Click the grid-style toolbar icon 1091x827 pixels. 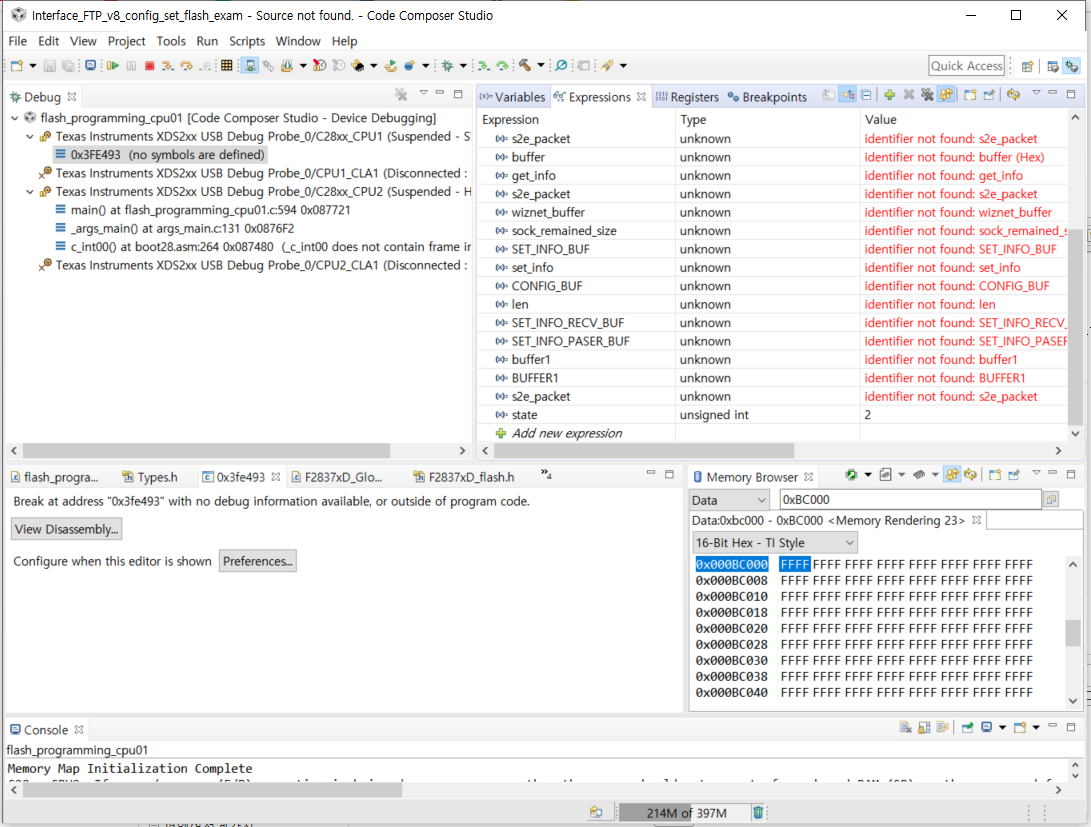[227, 65]
